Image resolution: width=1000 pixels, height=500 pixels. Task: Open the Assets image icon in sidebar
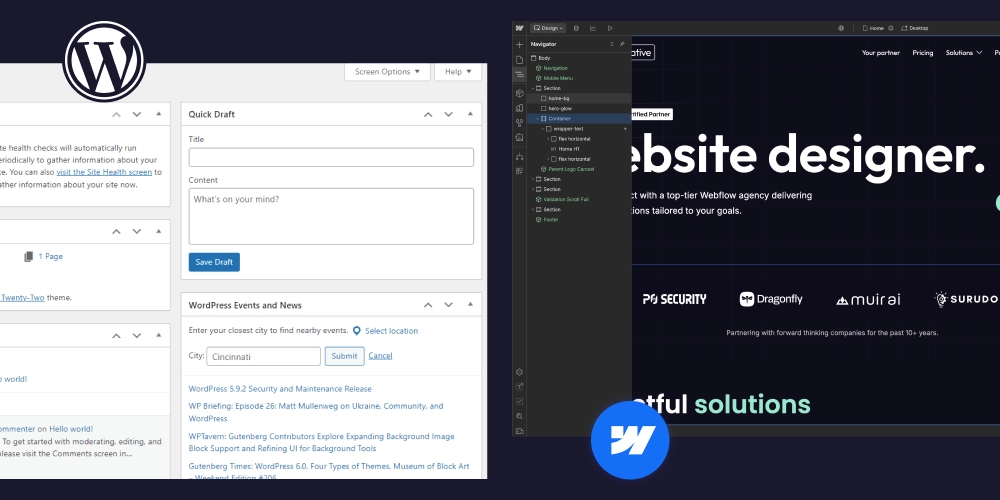coord(519,137)
